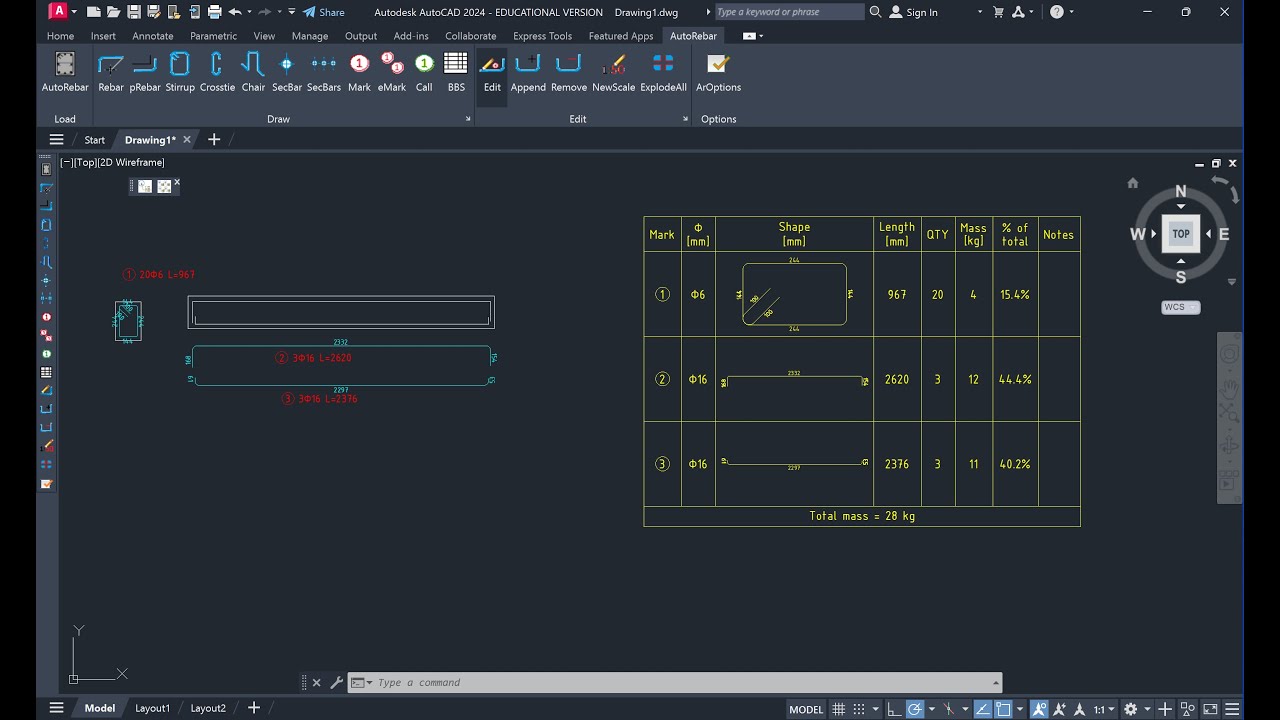Expand the Sign In dropdown
This screenshot has height=720, width=1280.
click(x=980, y=12)
